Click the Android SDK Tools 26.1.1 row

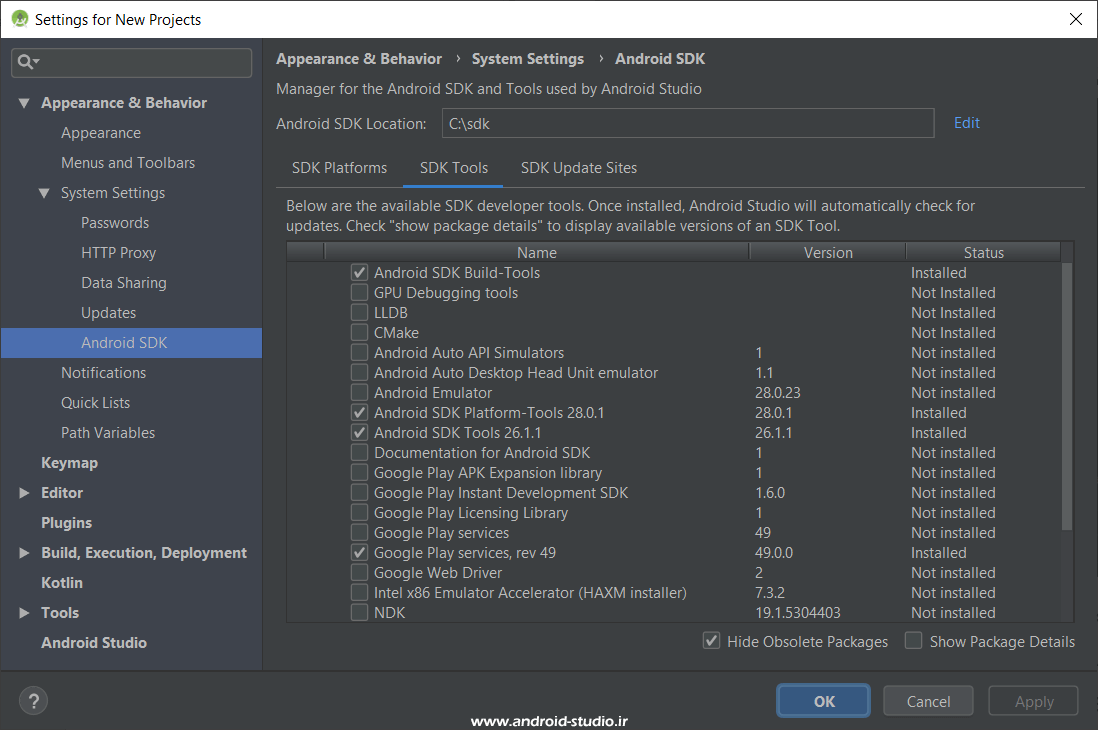click(x=674, y=433)
